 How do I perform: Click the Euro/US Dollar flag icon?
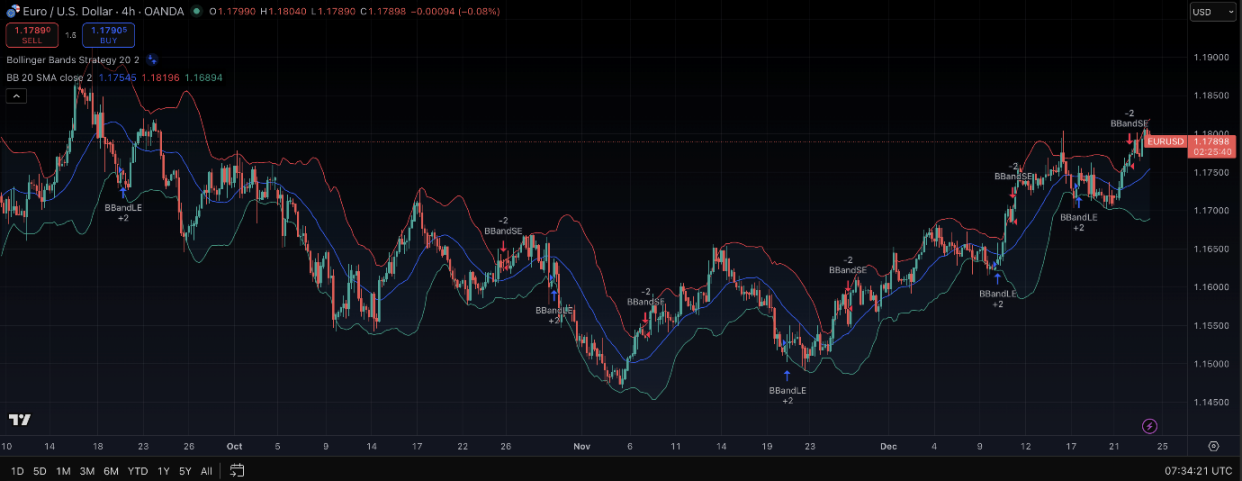tap(12, 11)
